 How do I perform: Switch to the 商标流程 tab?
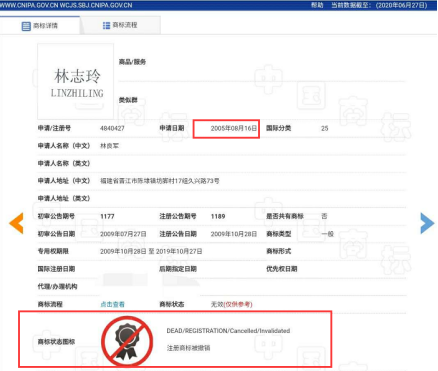tap(120, 25)
